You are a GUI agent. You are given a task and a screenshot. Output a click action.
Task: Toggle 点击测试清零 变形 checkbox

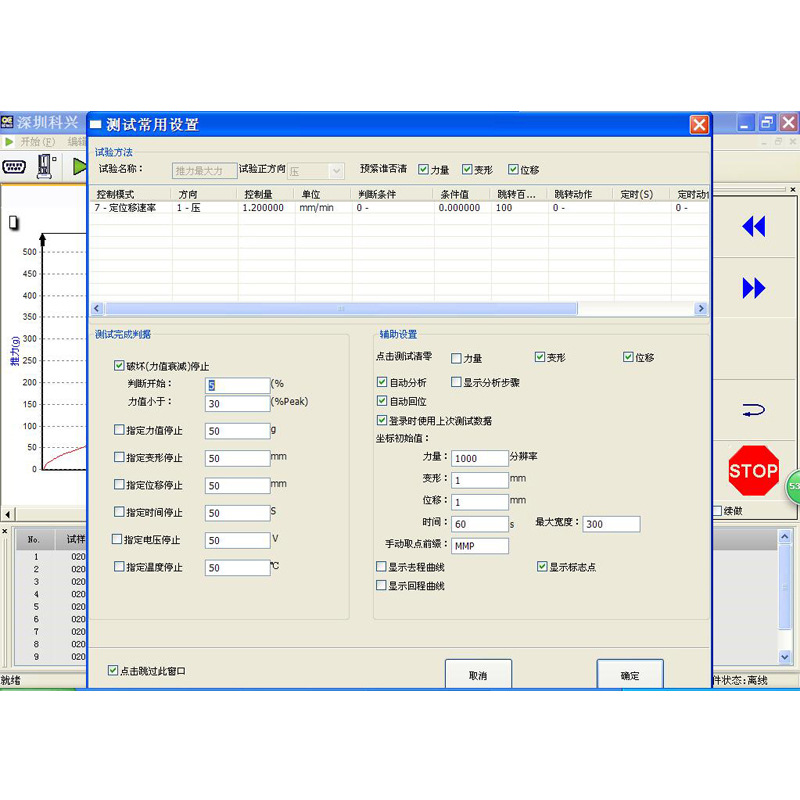point(540,357)
